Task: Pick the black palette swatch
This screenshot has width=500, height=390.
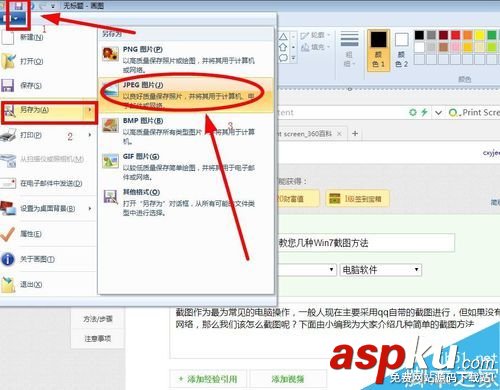Action: tap(419, 35)
